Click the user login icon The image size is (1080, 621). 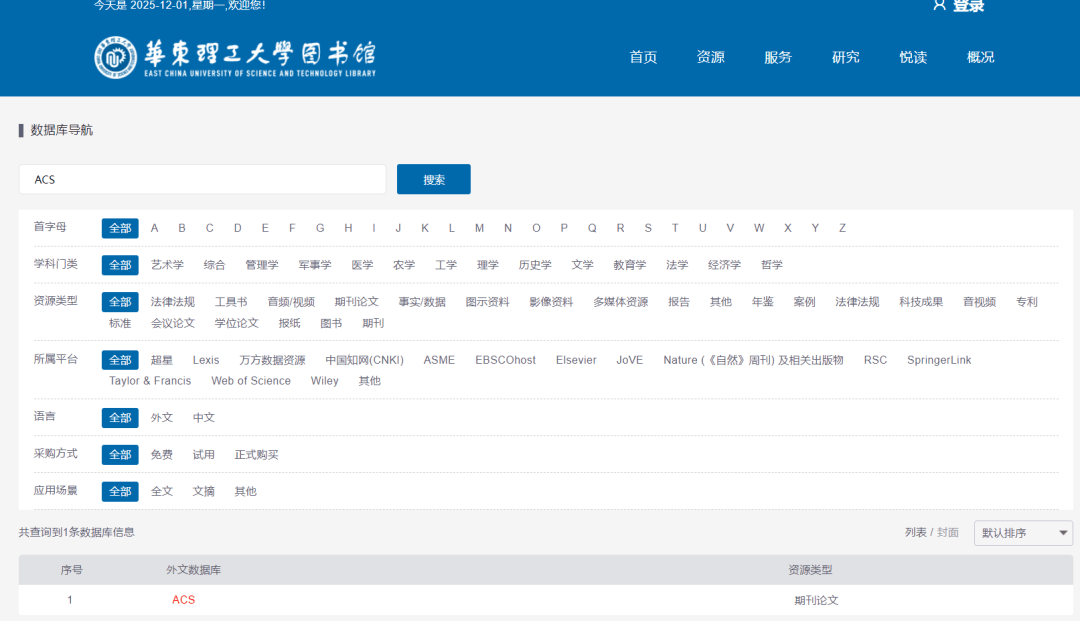[x=939, y=5]
